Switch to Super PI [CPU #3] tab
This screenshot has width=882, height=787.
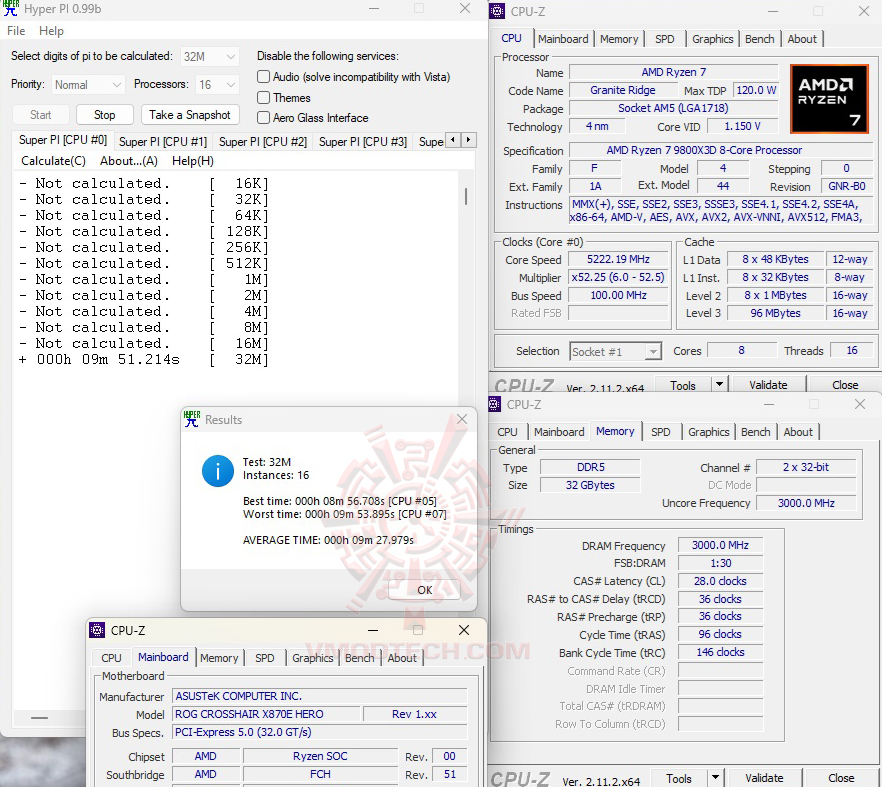363,142
